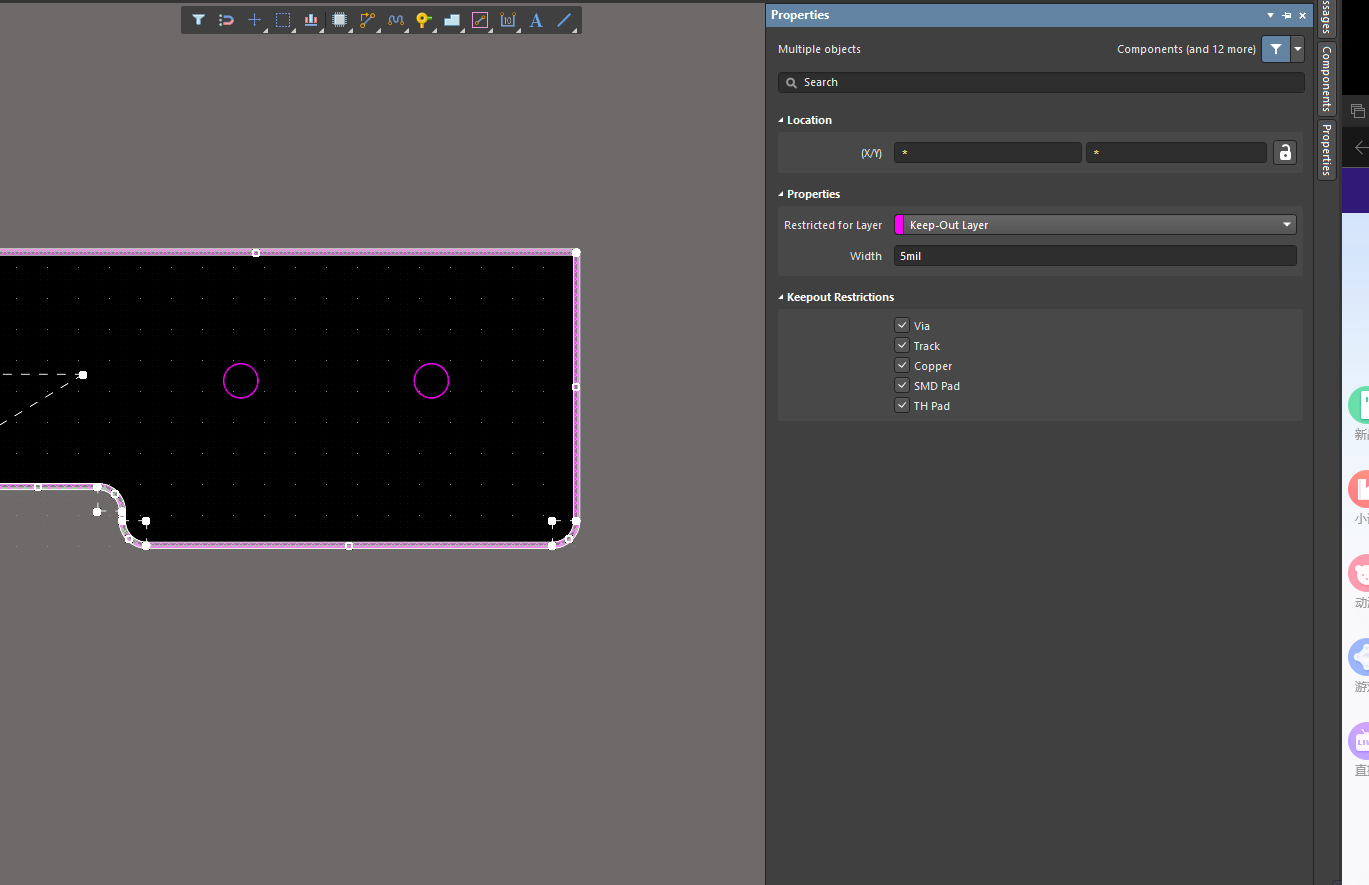Activate the dashed rectangle selection tool
This screenshot has width=1369, height=885.
pos(283,20)
